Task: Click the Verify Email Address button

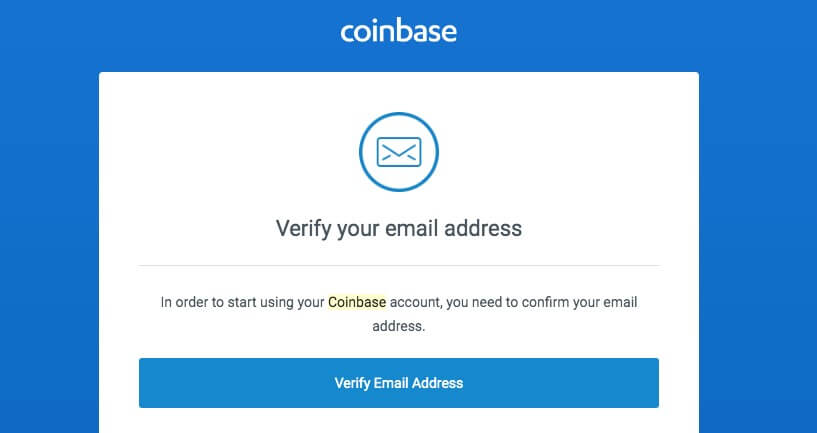Action: pyautogui.click(x=399, y=383)
